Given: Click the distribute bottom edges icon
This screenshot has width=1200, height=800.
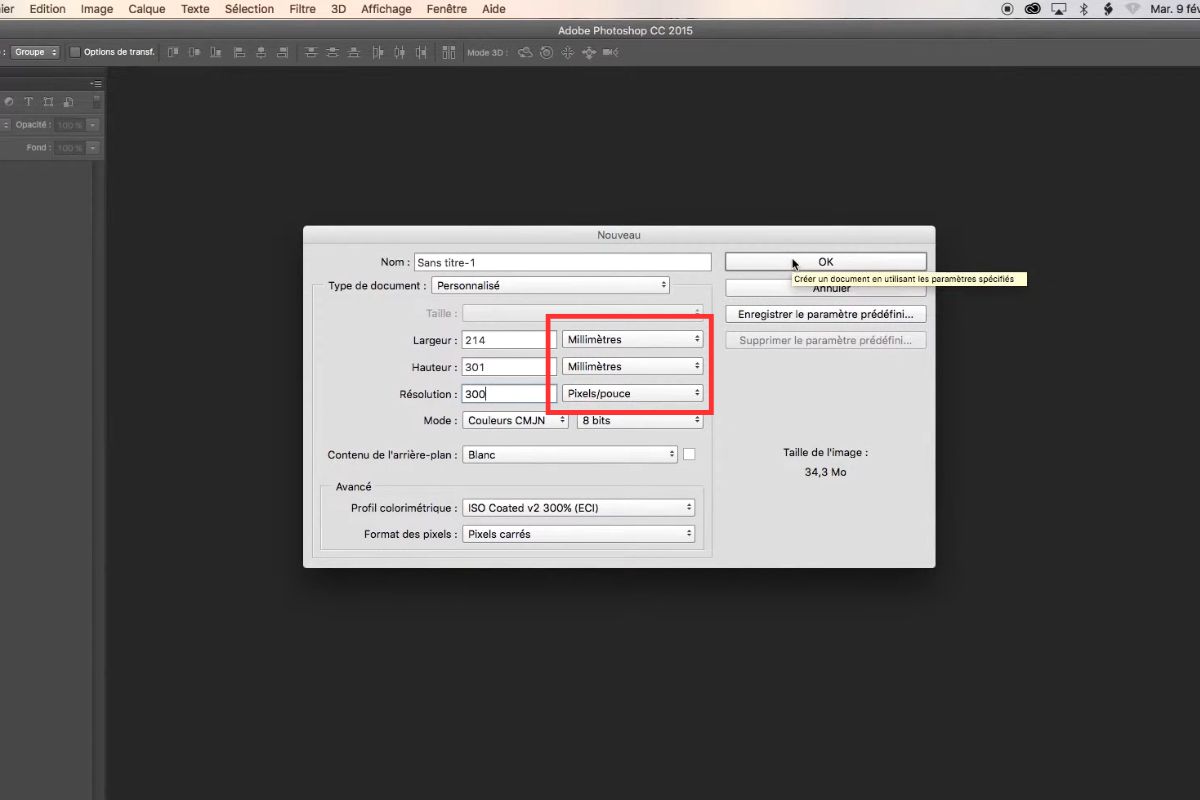Looking at the screenshot, I should coord(353,52).
